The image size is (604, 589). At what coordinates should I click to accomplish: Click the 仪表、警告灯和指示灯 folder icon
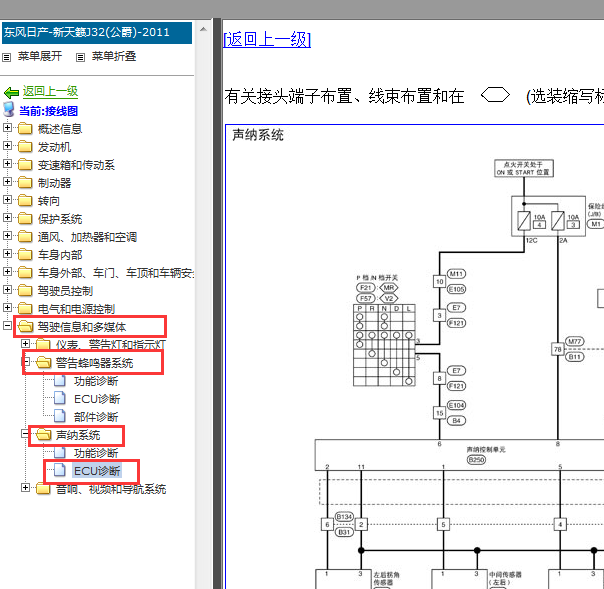(x=44, y=344)
